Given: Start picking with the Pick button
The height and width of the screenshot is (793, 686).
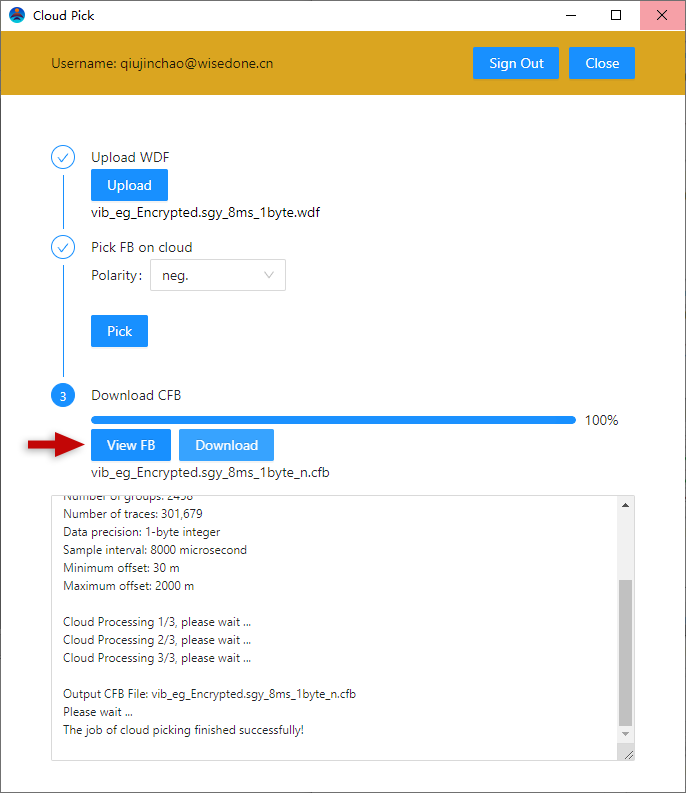Looking at the screenshot, I should point(119,331).
